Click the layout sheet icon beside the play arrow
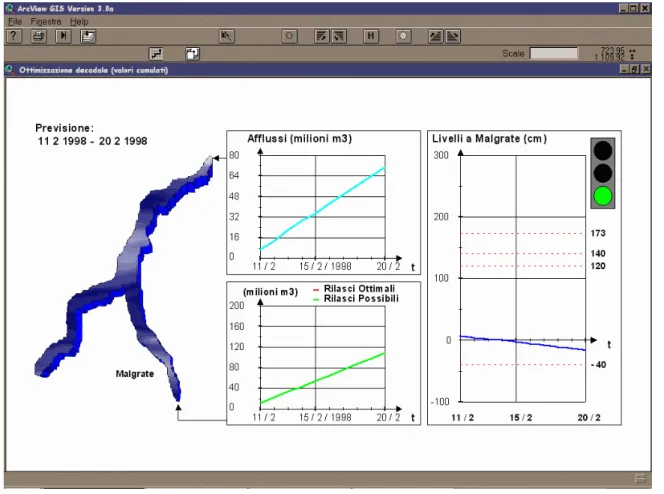Viewport: 664px width, 494px height. (88, 36)
